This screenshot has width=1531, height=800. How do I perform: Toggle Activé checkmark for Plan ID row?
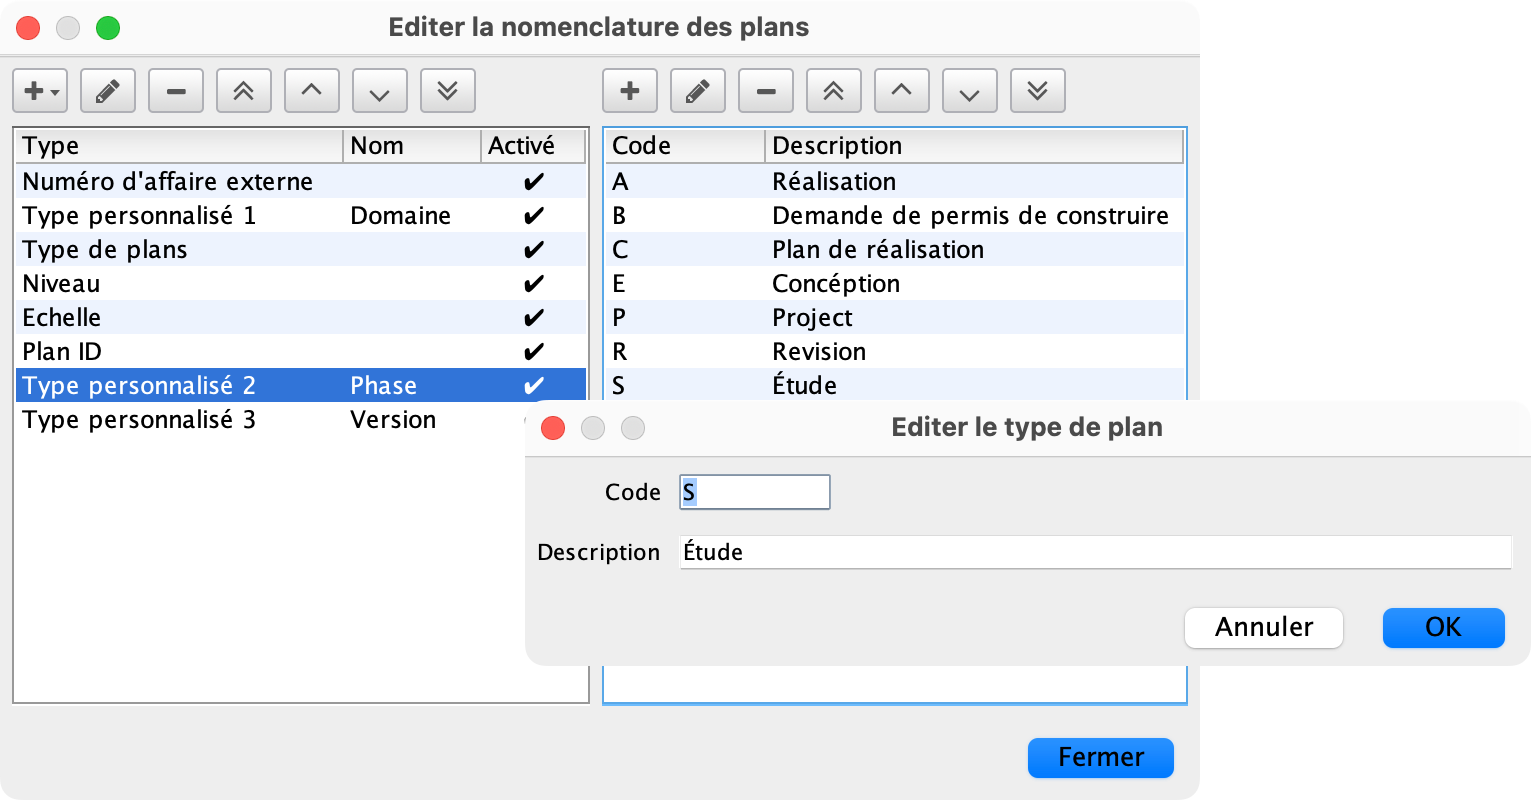tap(534, 352)
